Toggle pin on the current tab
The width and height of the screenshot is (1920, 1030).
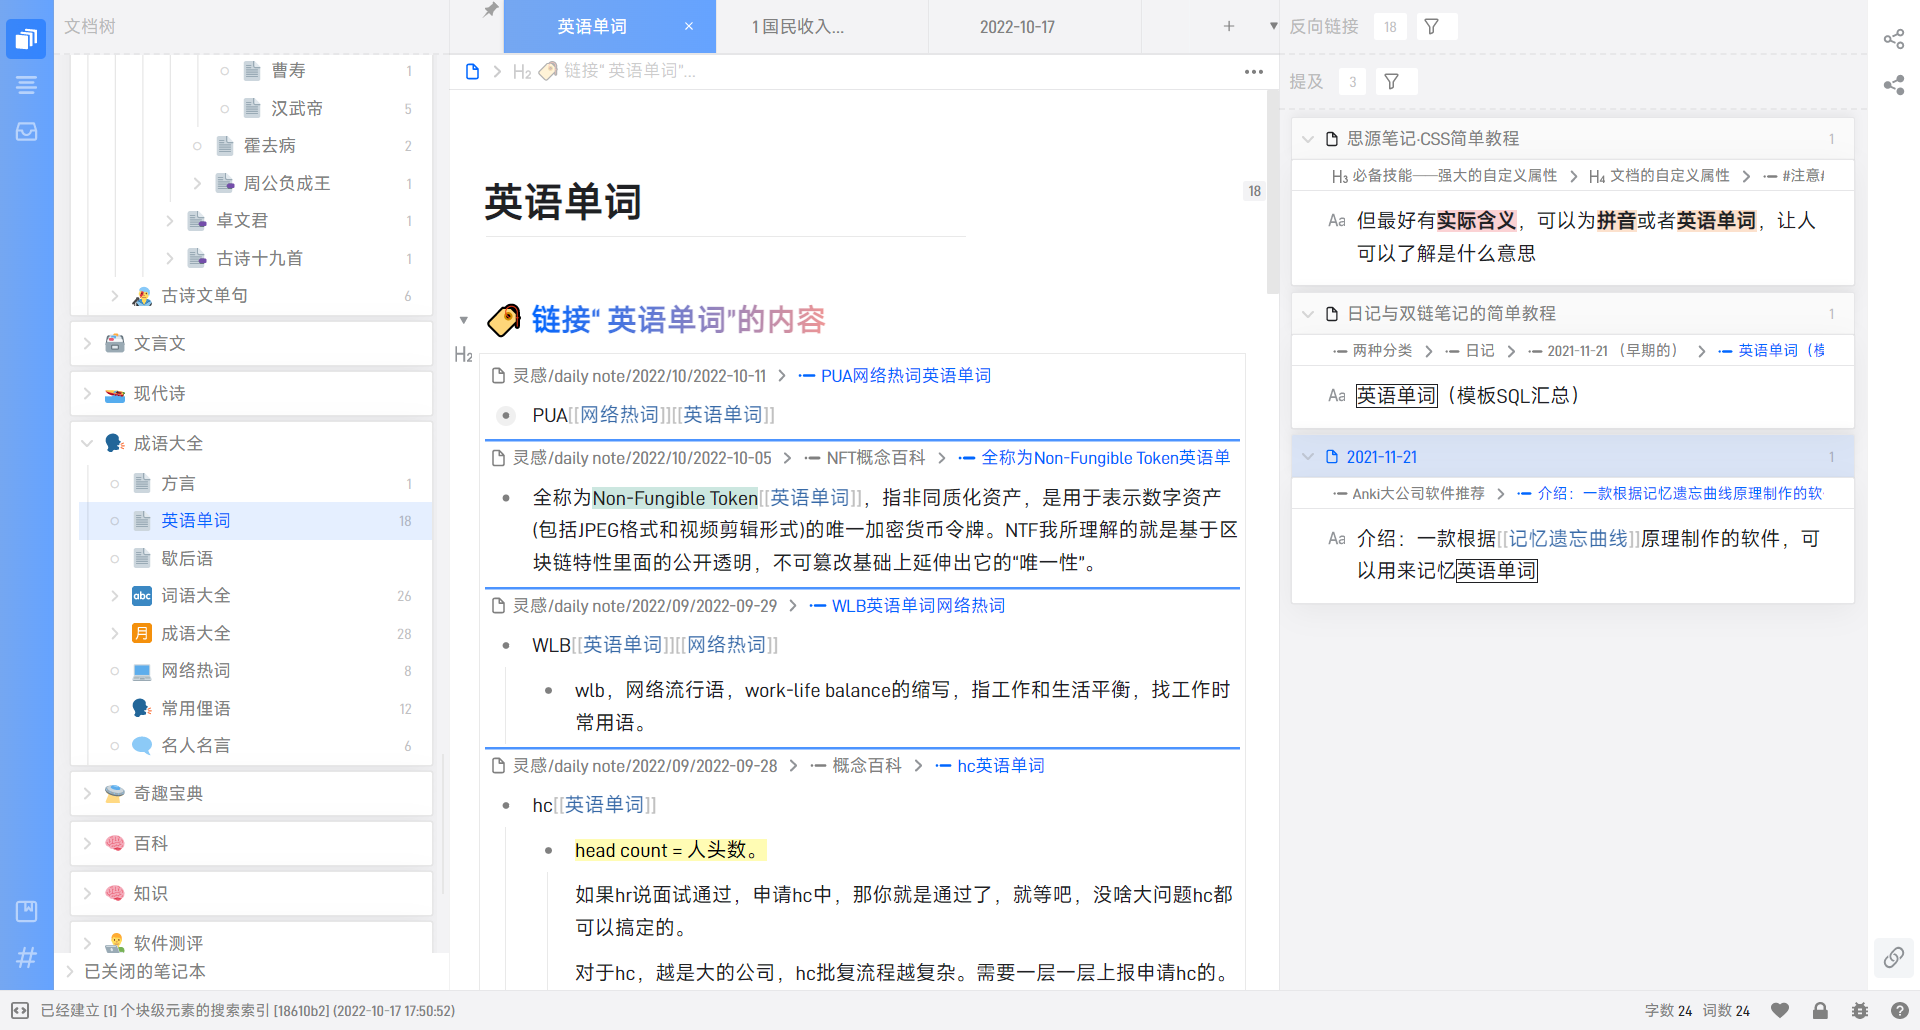[490, 10]
